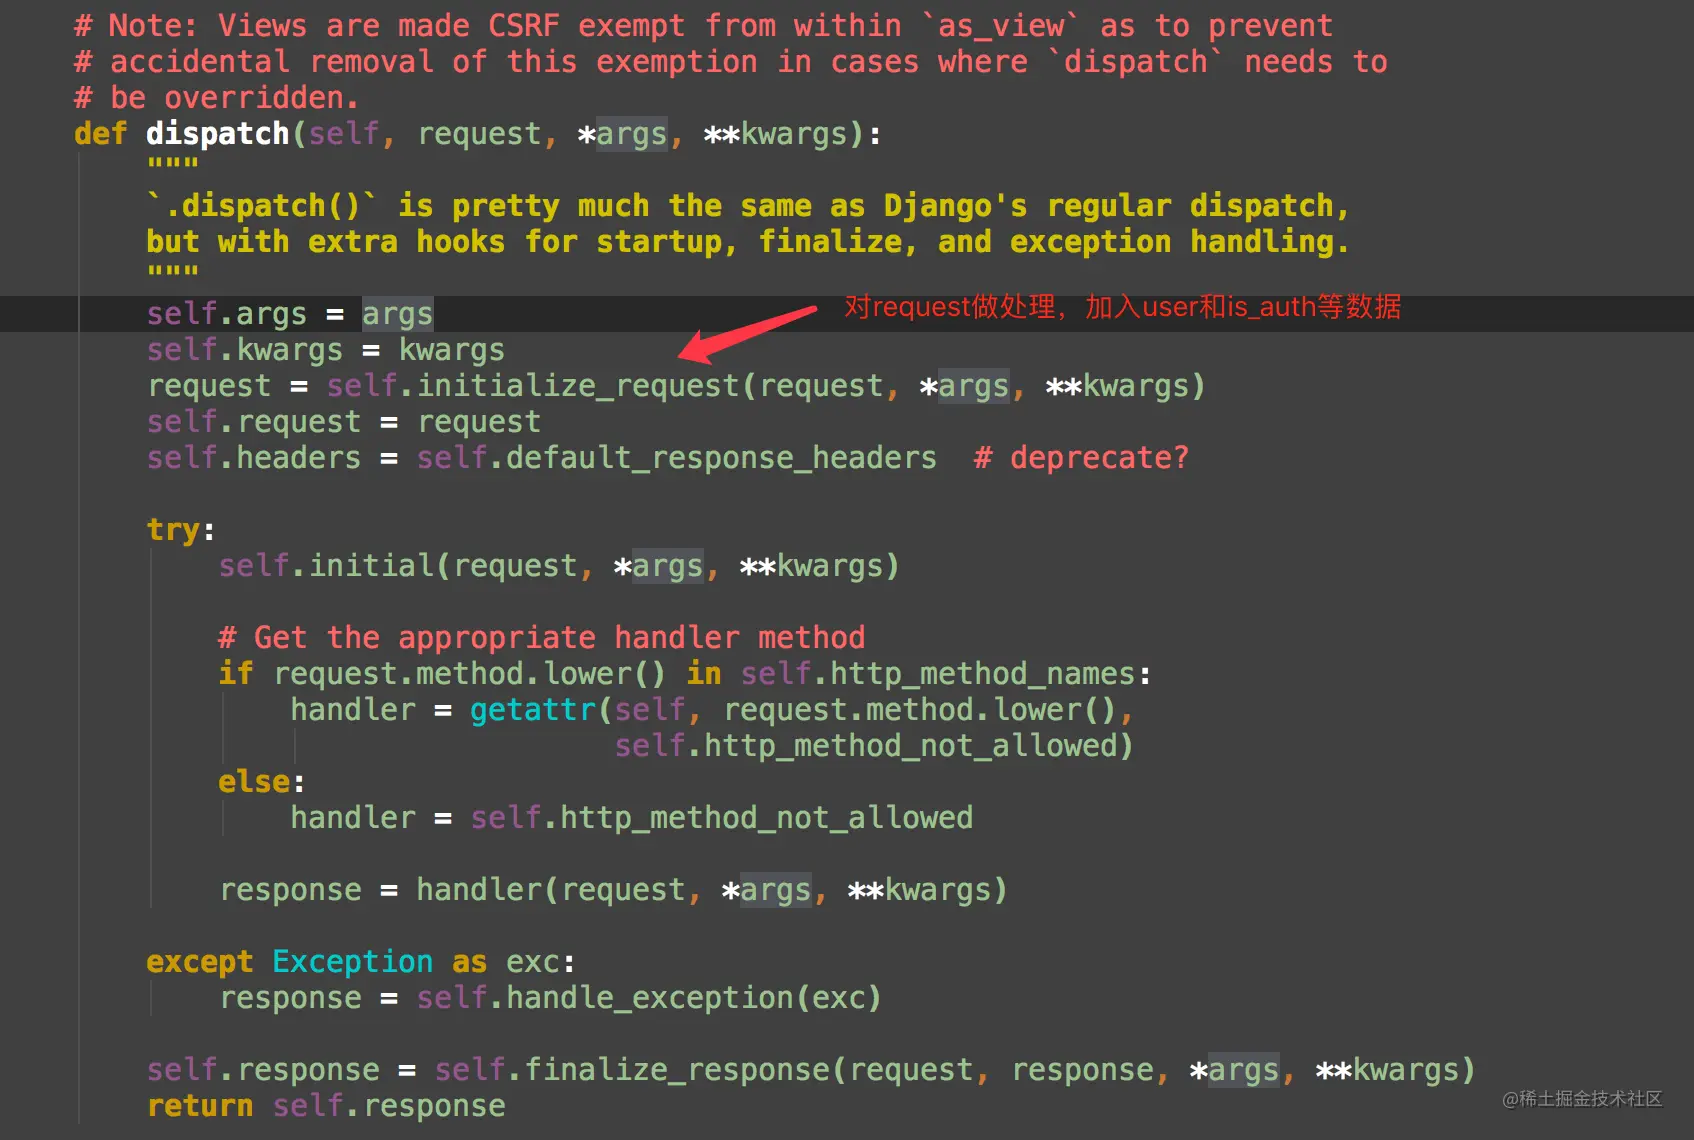Click 'self.headers' assignment target
The image size is (1694, 1140).
[x=253, y=457]
